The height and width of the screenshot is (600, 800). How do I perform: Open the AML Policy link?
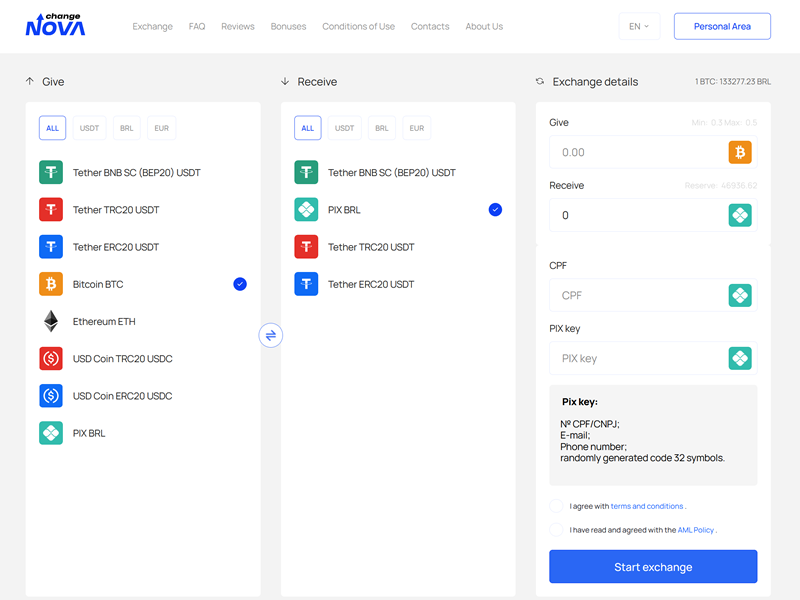click(x=695, y=530)
